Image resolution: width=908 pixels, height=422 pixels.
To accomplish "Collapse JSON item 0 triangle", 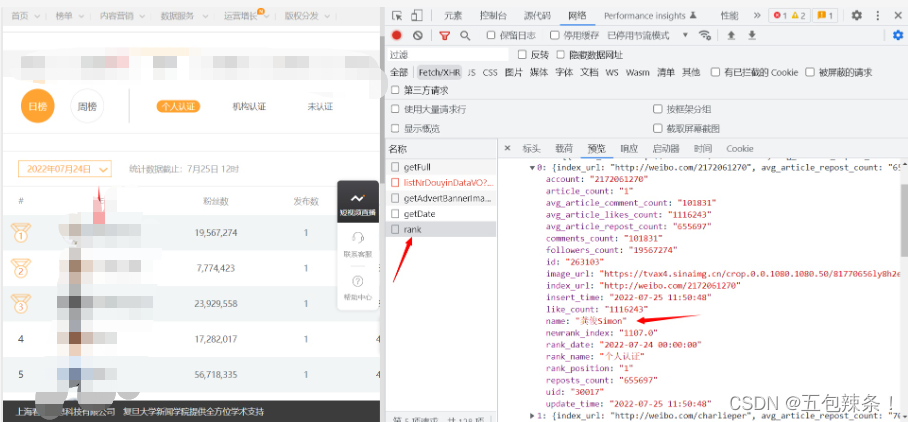I will 532,167.
